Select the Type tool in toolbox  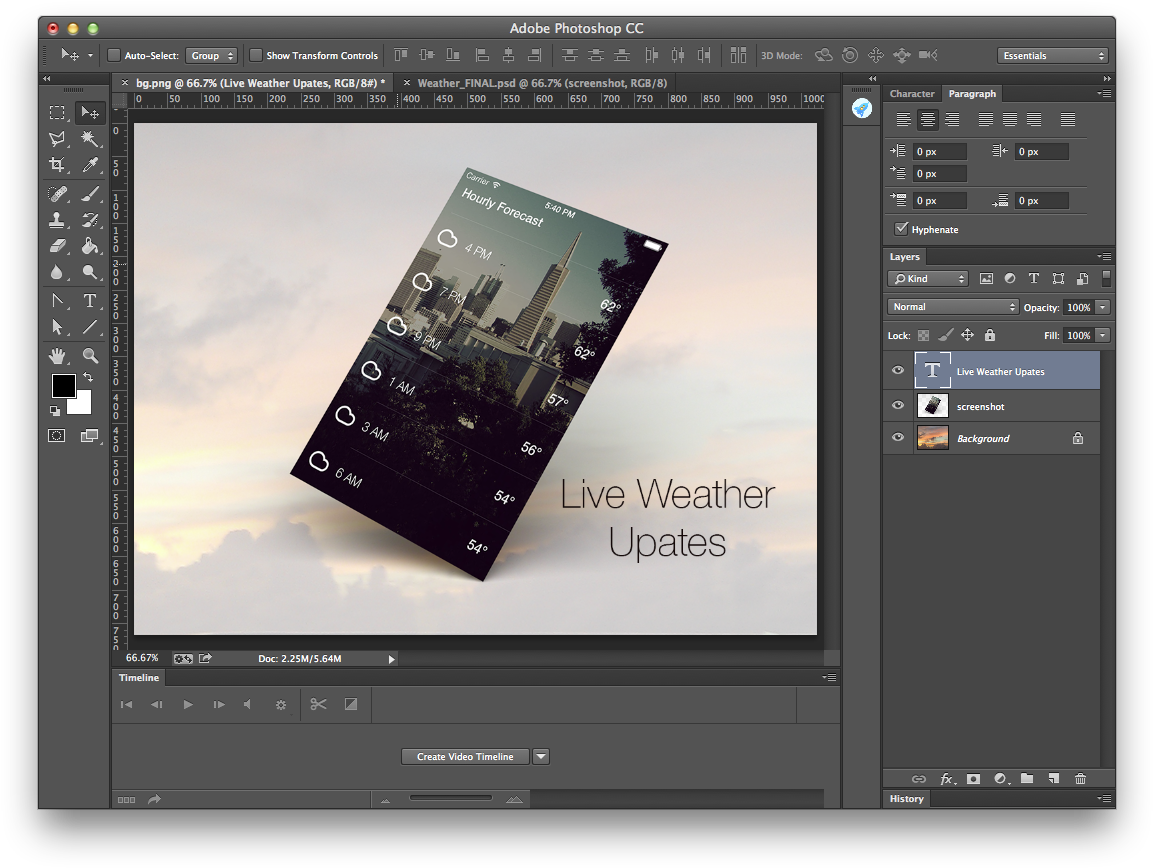(x=90, y=301)
